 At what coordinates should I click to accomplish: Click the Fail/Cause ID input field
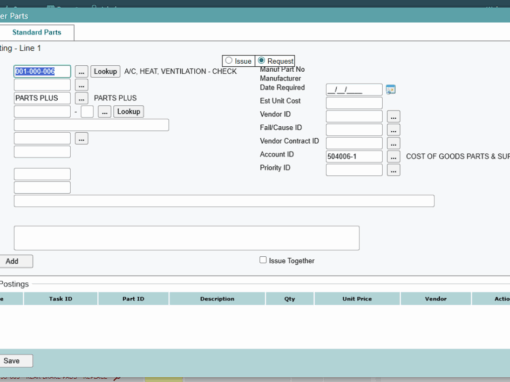tap(354, 130)
